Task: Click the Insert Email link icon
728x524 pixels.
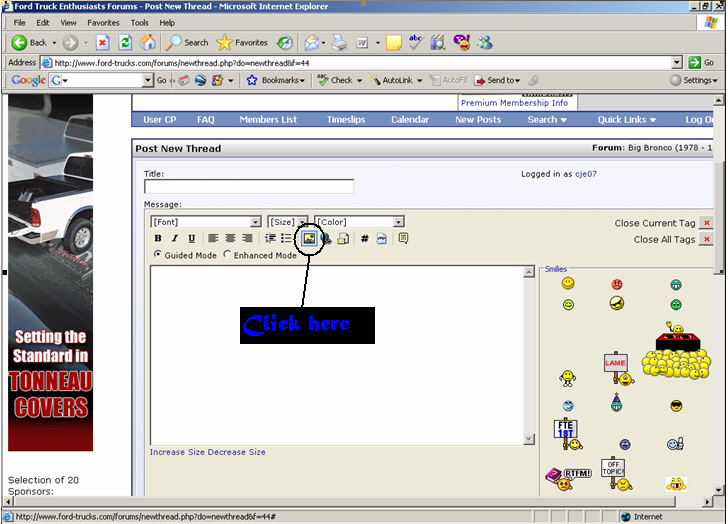Action: coord(343,239)
